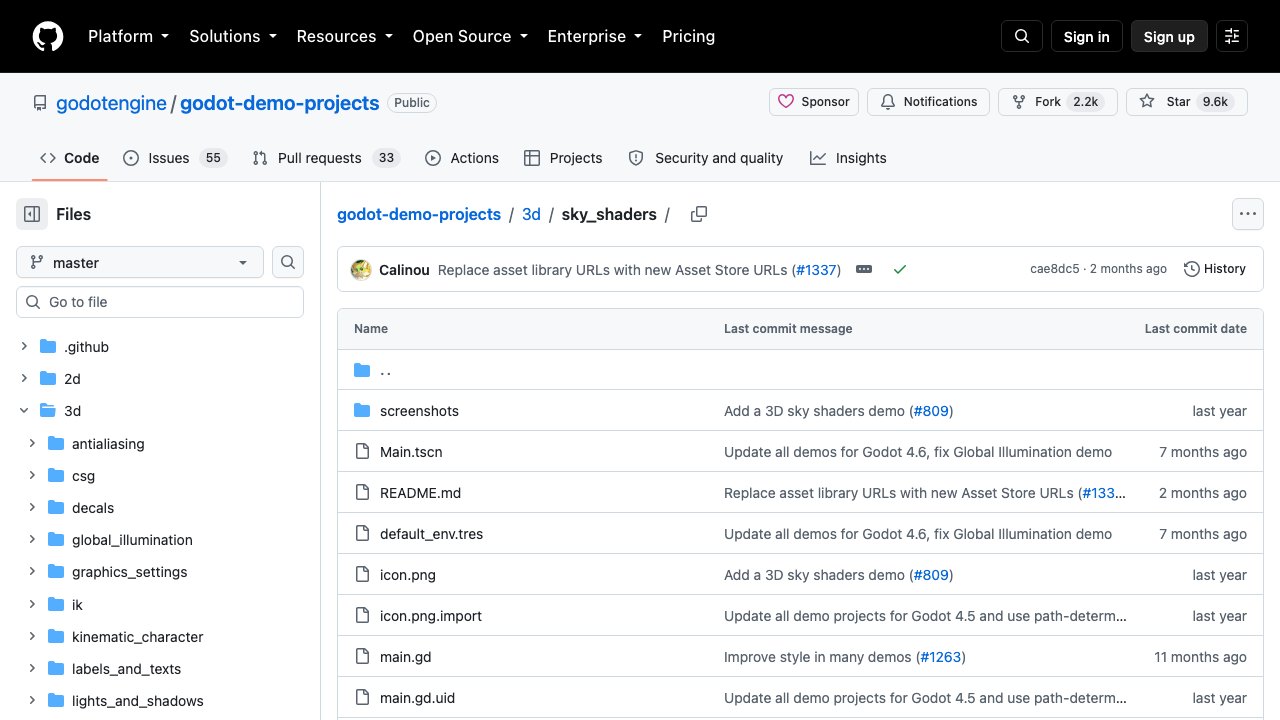Open the Calinou author profile link
This screenshot has height=720, width=1280.
pyautogui.click(x=404, y=269)
